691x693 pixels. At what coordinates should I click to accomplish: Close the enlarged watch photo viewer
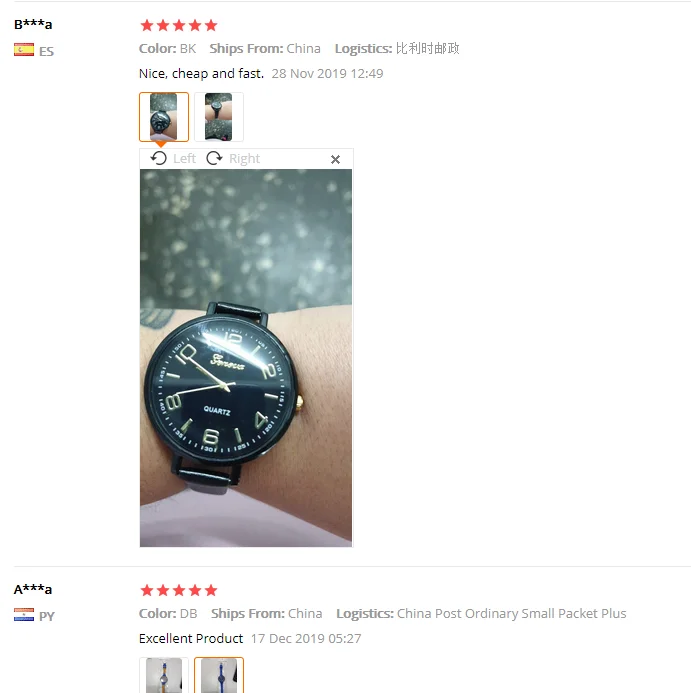(x=336, y=160)
